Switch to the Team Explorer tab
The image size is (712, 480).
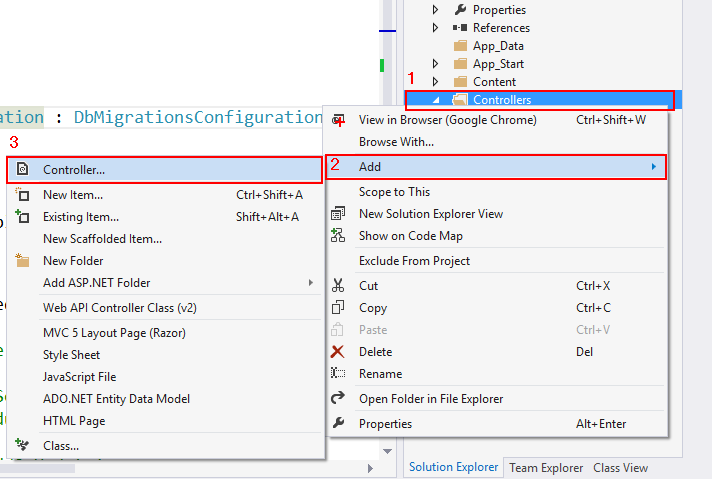(546, 468)
